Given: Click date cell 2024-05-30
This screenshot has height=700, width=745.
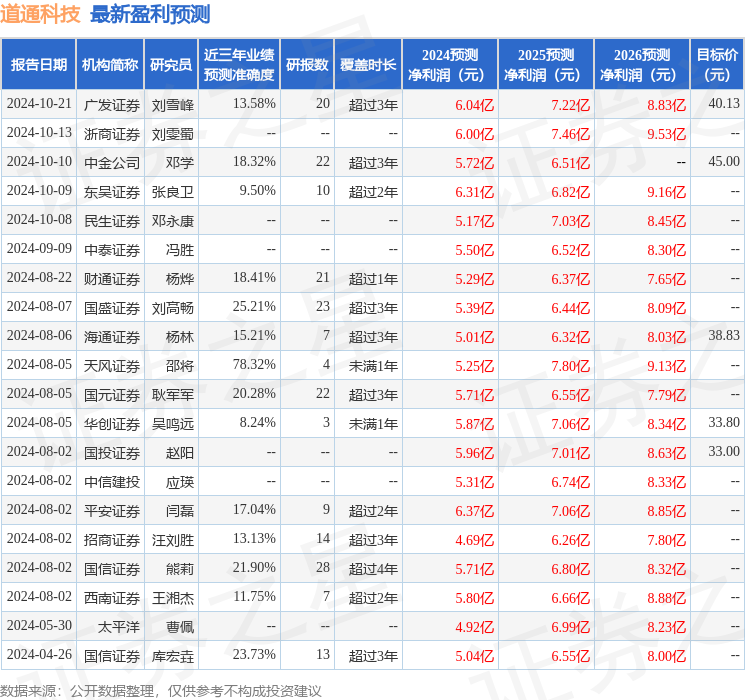Looking at the screenshot, I should click(x=39, y=626).
